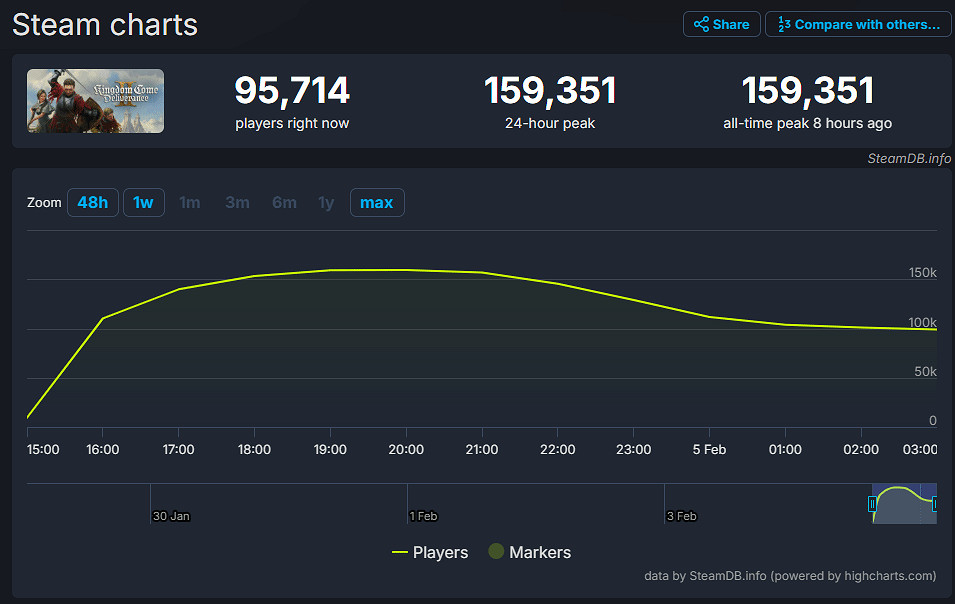Toggle the Players series in legend
The height and width of the screenshot is (604, 955).
click(x=429, y=552)
